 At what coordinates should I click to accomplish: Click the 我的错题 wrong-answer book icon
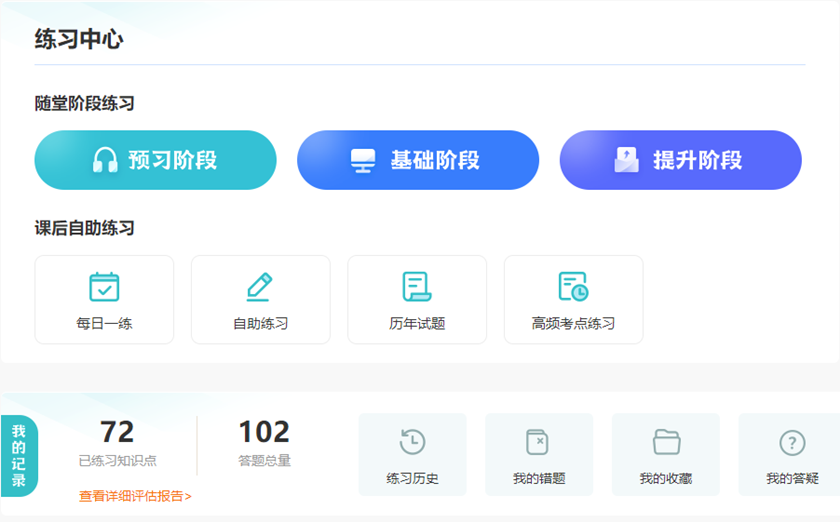click(538, 442)
